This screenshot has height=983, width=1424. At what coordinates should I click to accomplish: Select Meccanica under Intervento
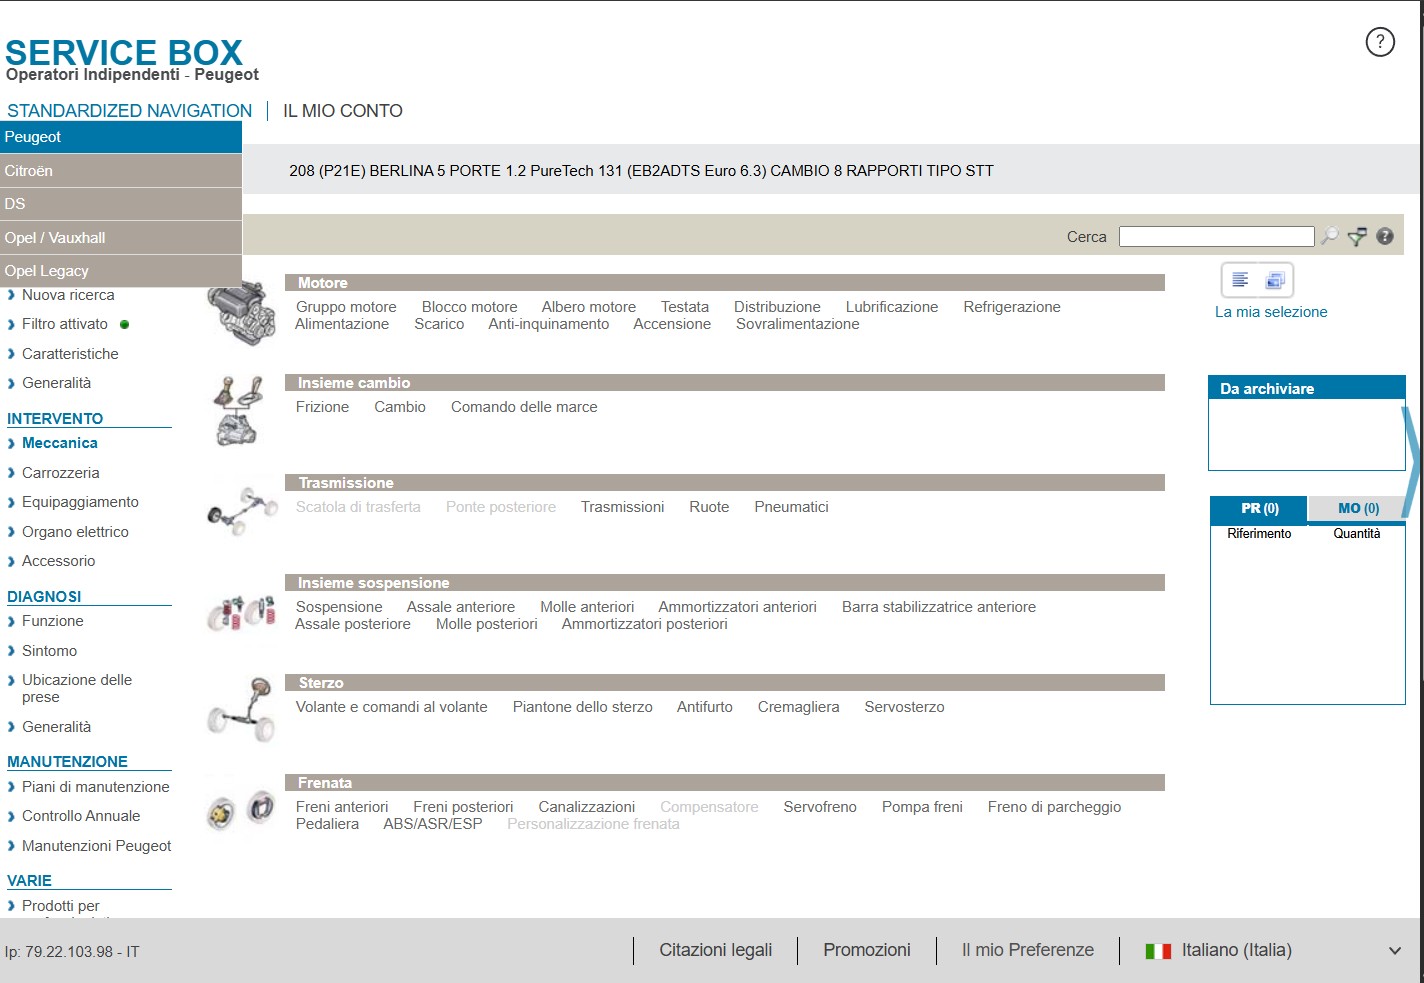(x=60, y=443)
